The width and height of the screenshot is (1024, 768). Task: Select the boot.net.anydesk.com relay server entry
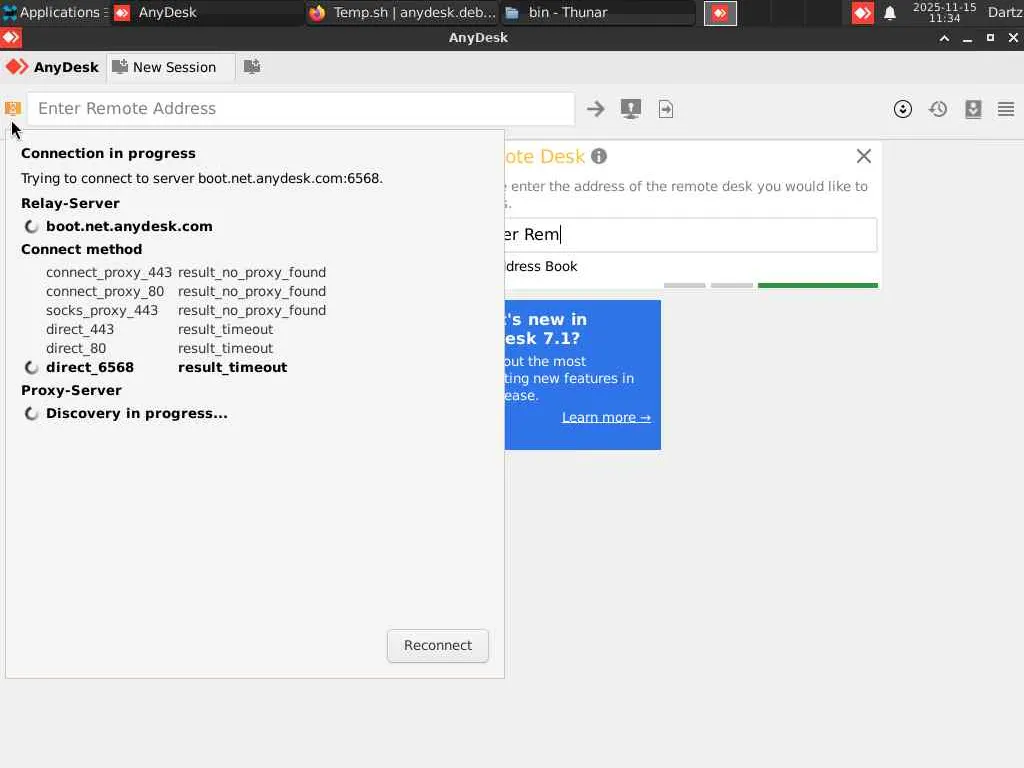coord(129,227)
